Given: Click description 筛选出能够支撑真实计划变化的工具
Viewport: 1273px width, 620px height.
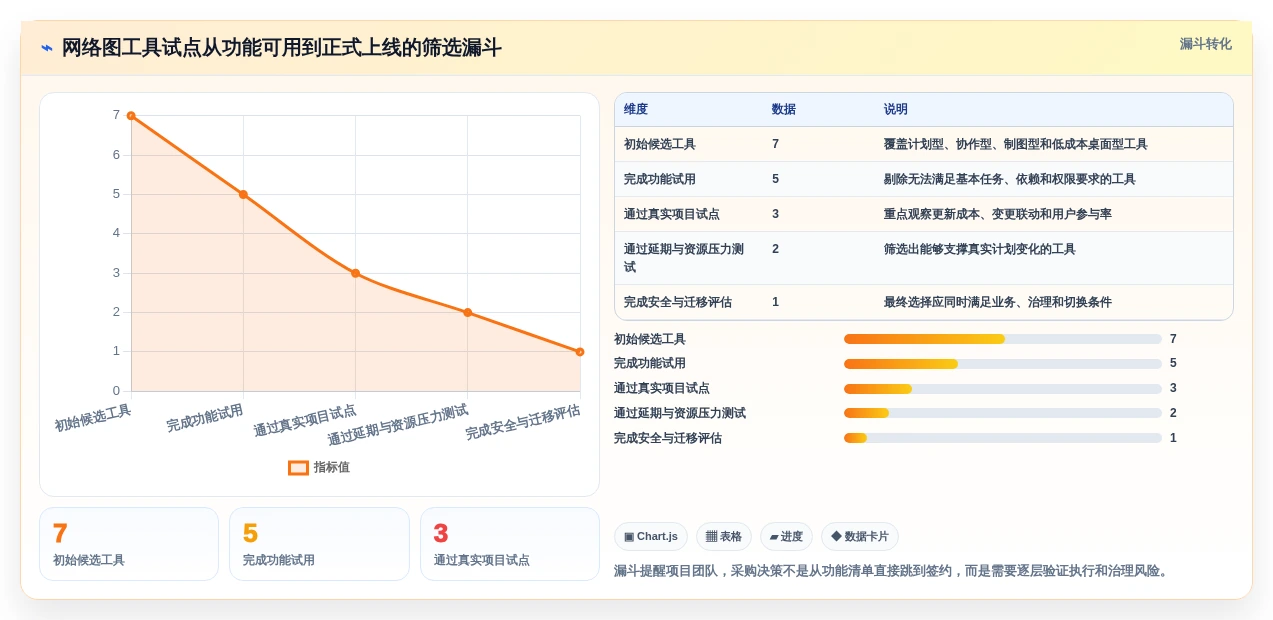Looking at the screenshot, I should [x=980, y=249].
